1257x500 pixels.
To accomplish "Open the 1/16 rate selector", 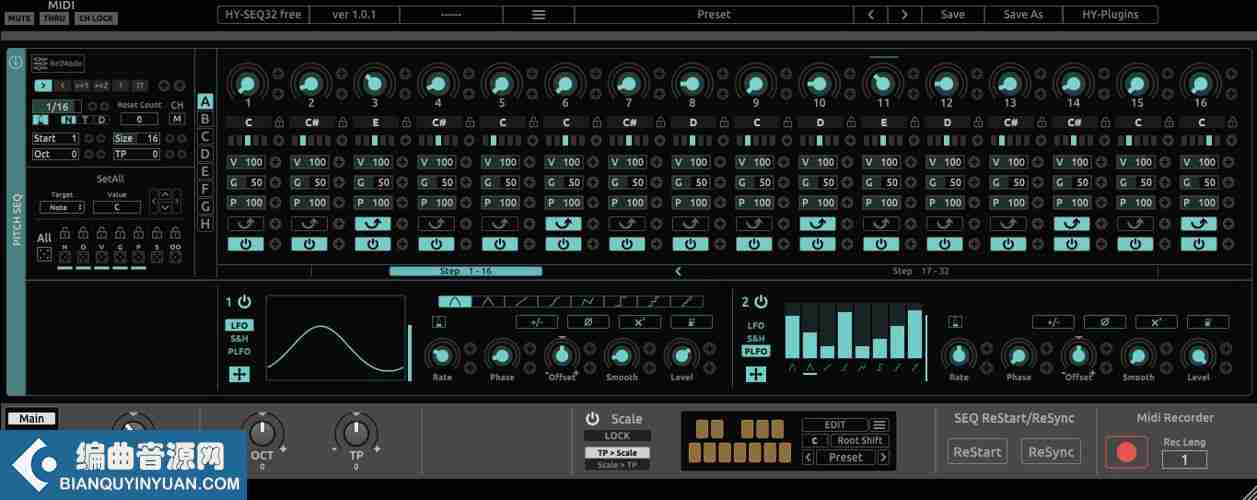I will (x=56, y=106).
